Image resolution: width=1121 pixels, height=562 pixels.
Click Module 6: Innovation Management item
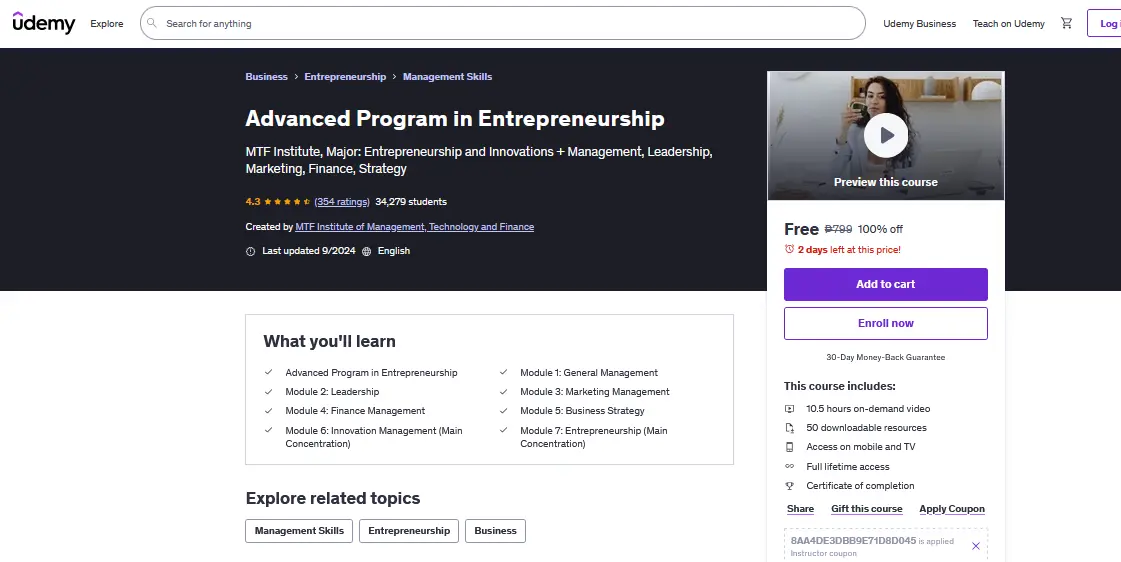[x=374, y=437]
